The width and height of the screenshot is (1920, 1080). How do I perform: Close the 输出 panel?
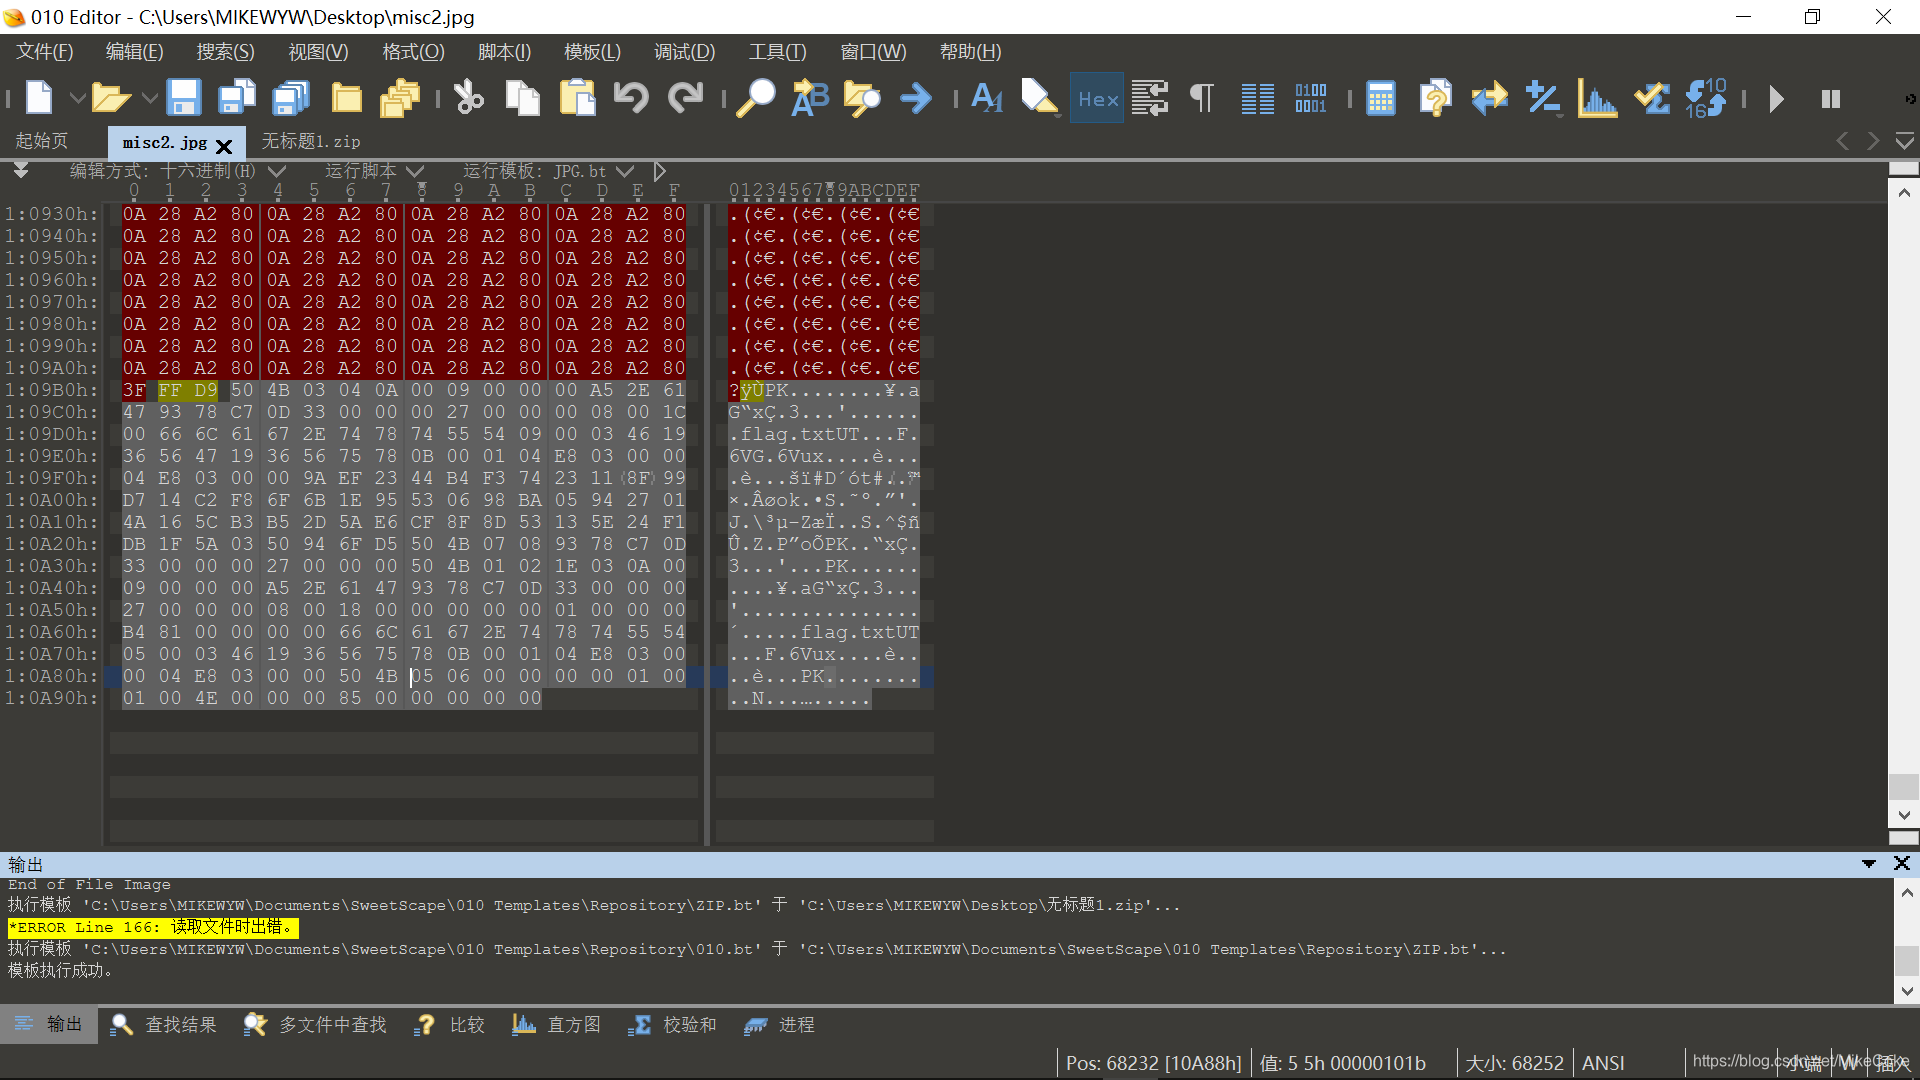(x=1902, y=863)
